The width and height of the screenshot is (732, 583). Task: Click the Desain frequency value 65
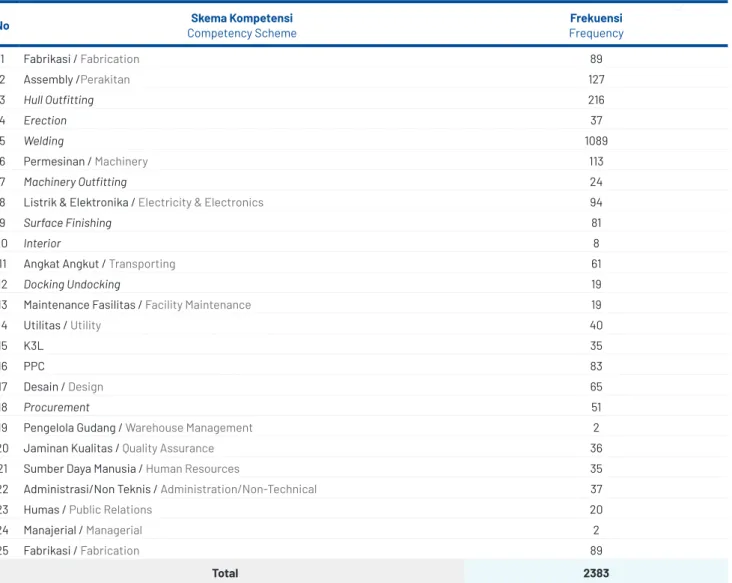[x=596, y=387]
